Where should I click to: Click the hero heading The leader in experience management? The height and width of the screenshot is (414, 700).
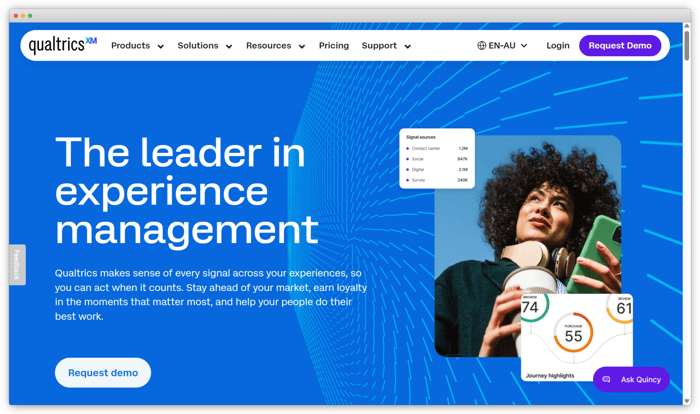pos(187,191)
